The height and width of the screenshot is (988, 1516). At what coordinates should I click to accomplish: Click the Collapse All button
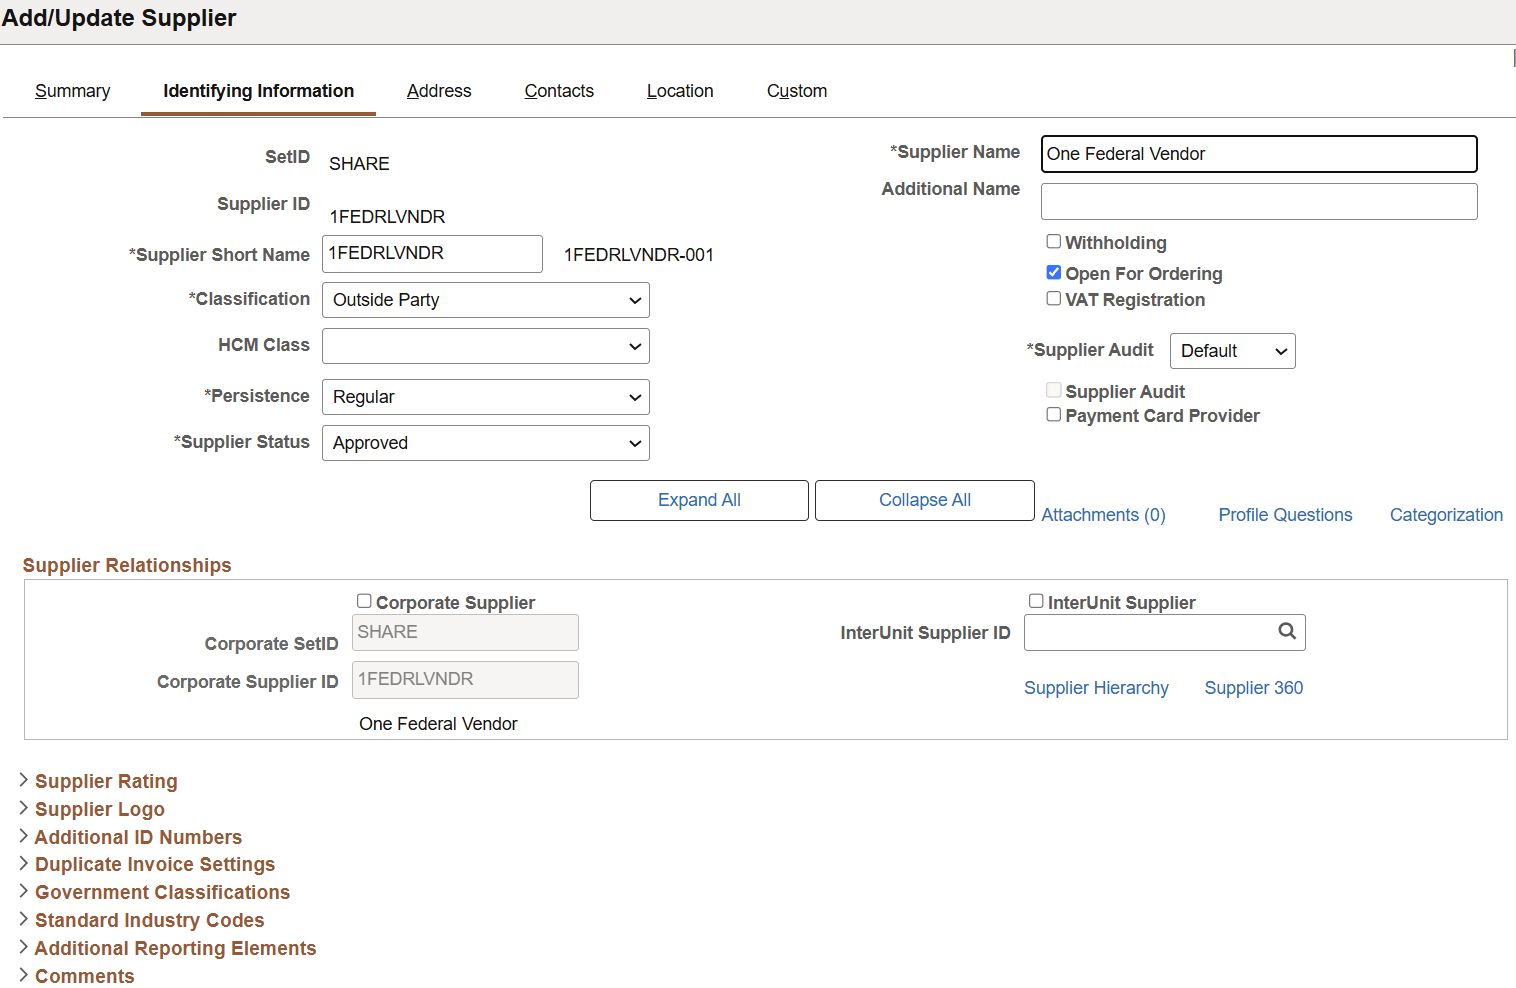click(923, 500)
